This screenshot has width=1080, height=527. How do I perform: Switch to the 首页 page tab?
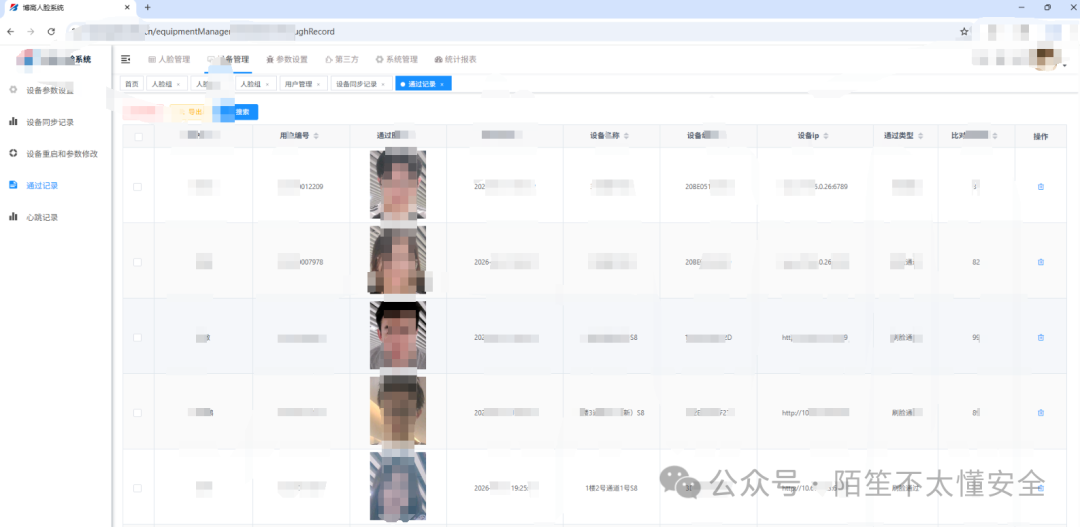[x=131, y=84]
